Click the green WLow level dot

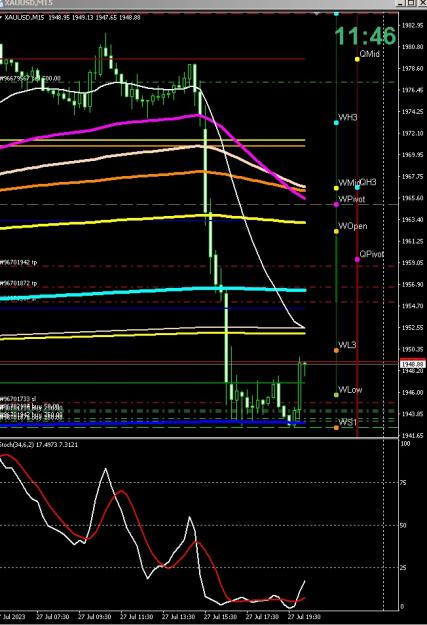(x=336, y=395)
